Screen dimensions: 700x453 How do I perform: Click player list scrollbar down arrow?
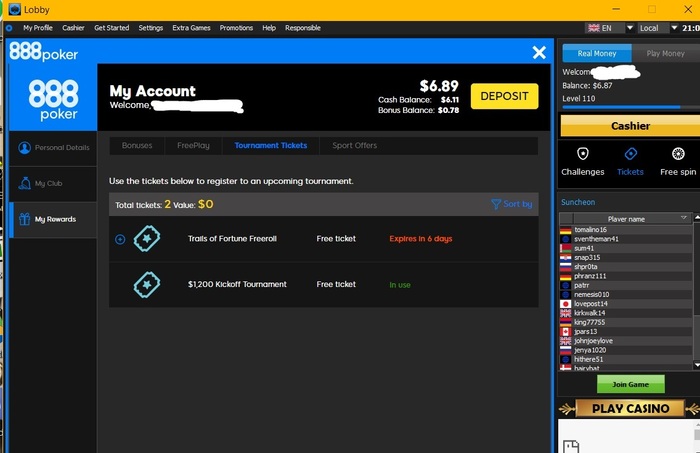tap(696, 366)
